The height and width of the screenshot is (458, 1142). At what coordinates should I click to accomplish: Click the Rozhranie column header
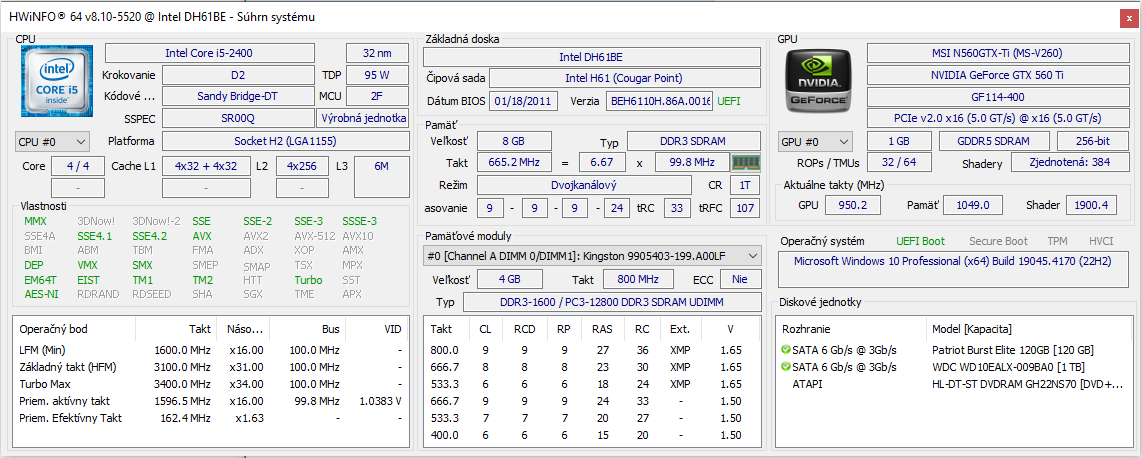coord(852,328)
